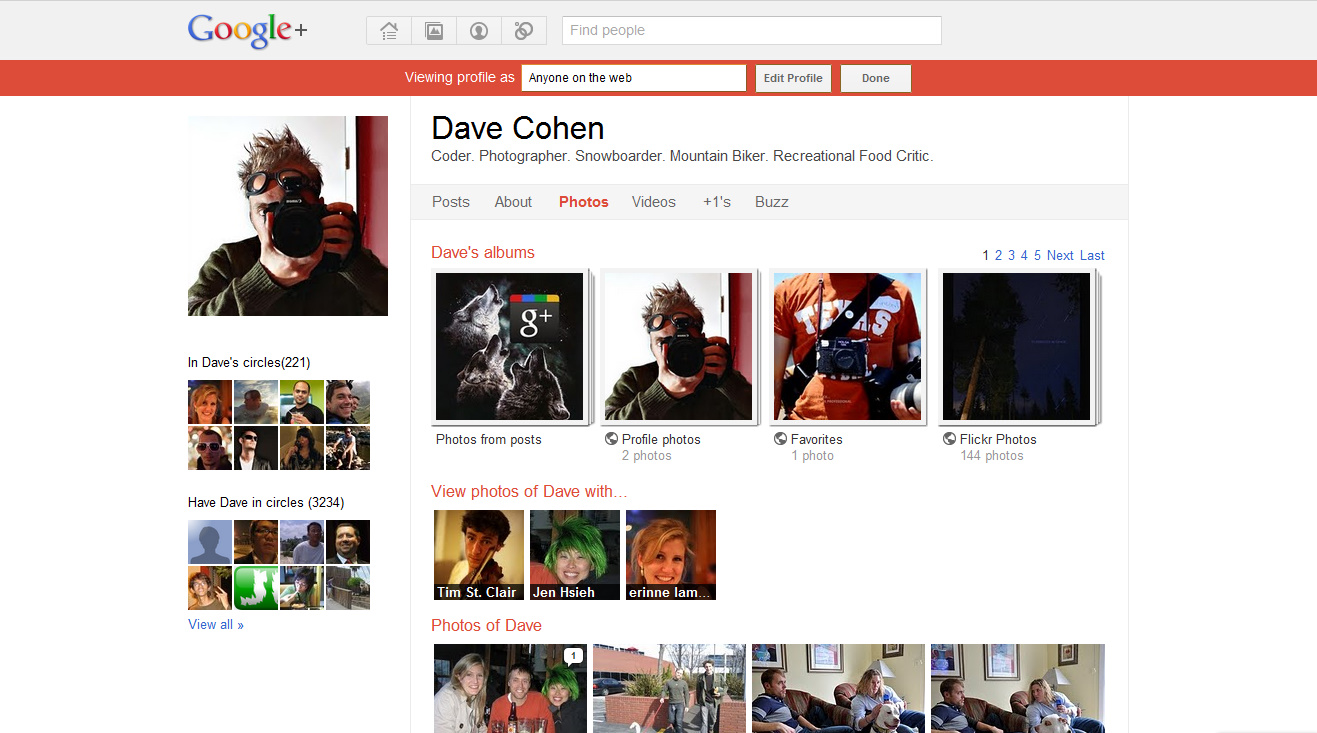
Task: Click the Google+ logo
Action: tap(247, 30)
